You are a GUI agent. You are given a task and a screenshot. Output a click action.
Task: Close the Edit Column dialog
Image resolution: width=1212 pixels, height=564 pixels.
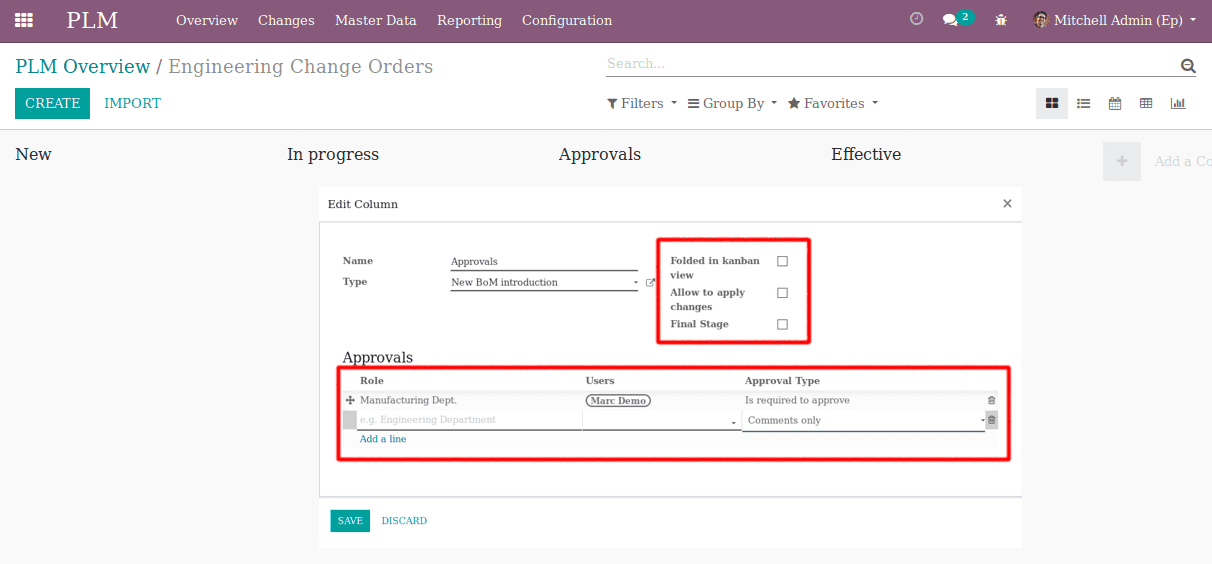click(x=1007, y=203)
